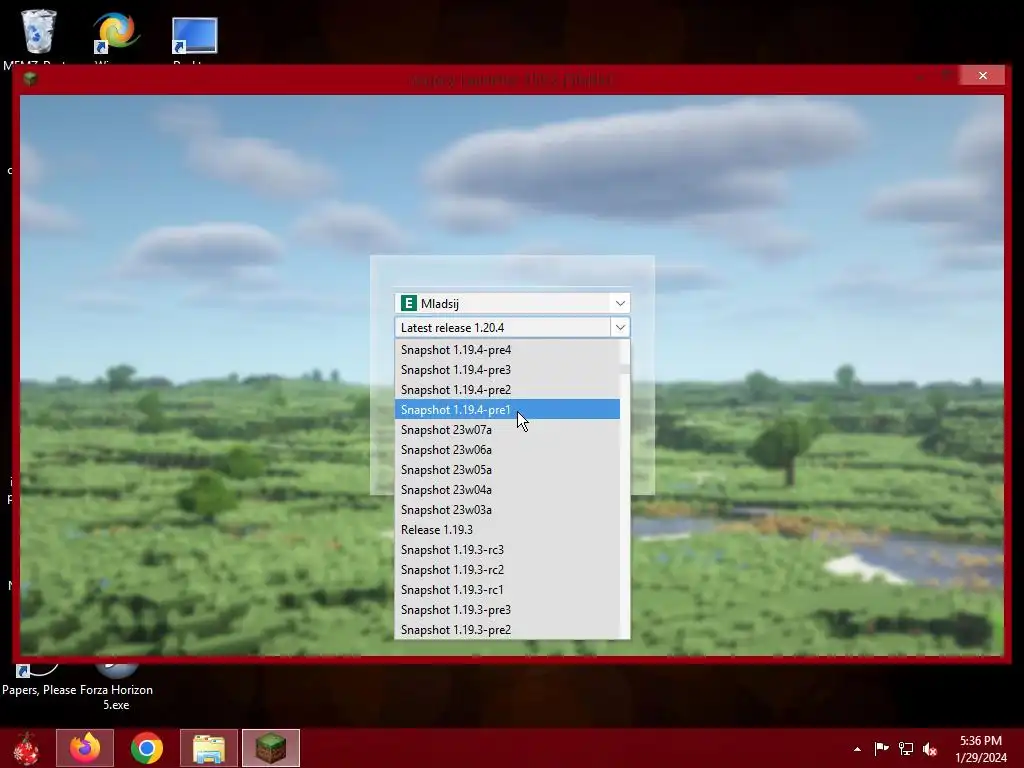Image resolution: width=1024 pixels, height=768 pixels.
Task: Open File Explorer from the taskbar
Action: (x=209, y=748)
